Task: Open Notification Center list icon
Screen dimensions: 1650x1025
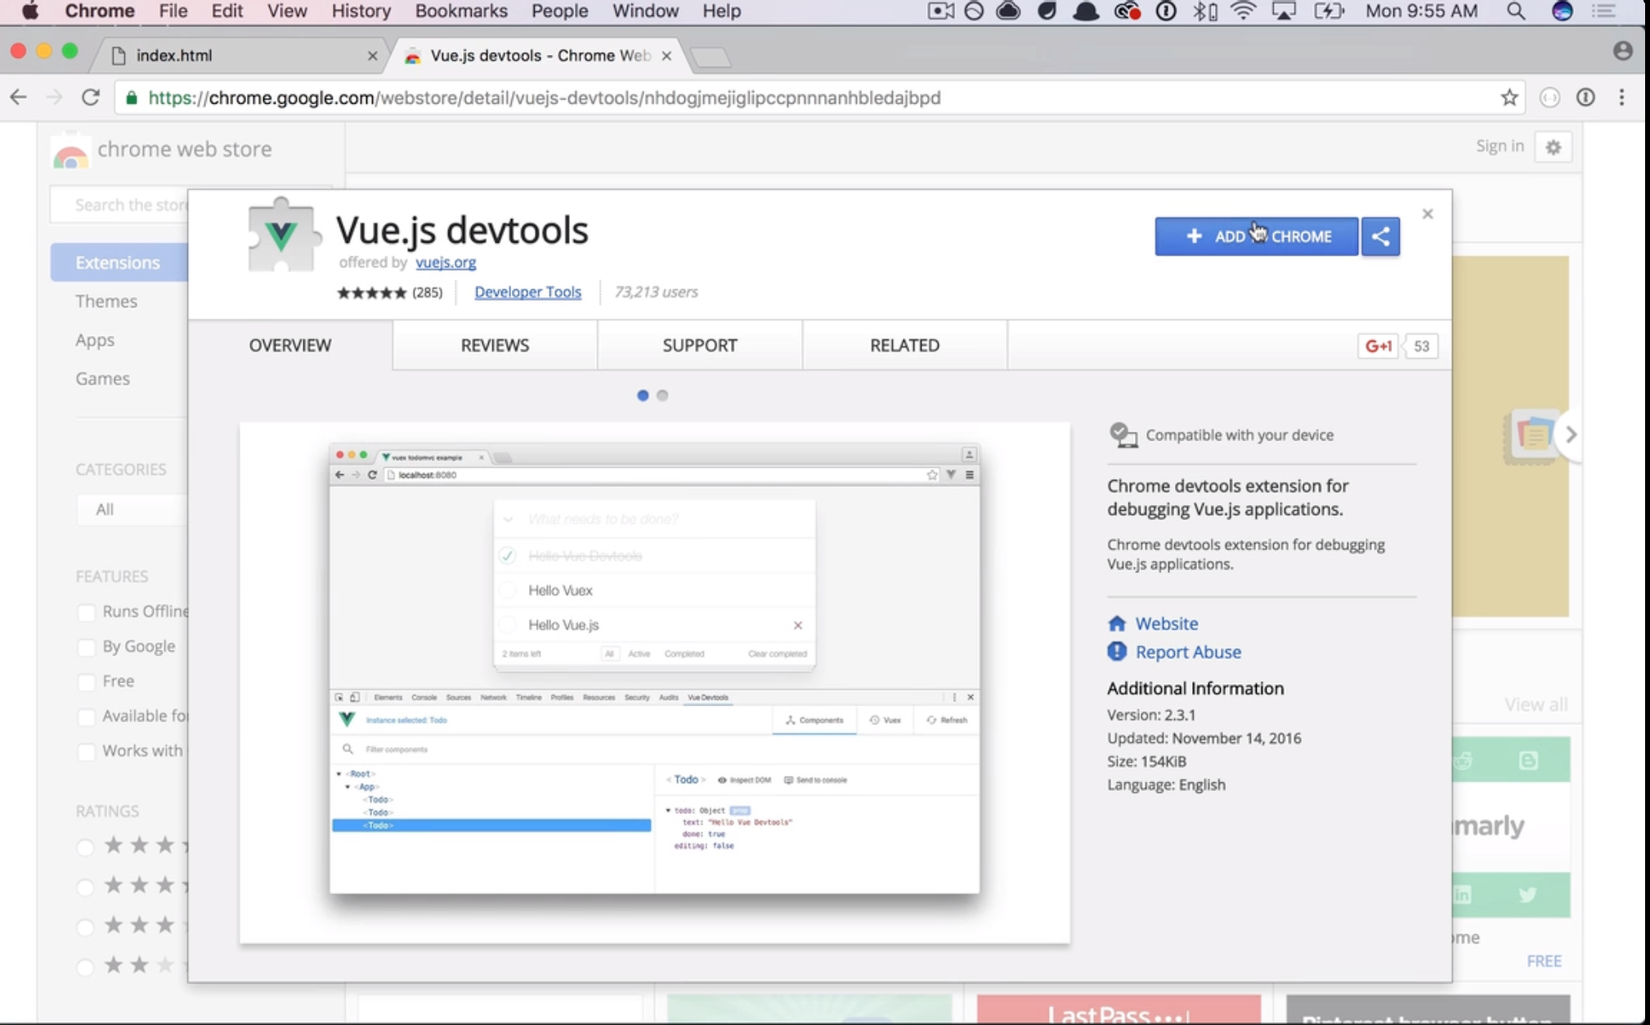Action: [1604, 11]
